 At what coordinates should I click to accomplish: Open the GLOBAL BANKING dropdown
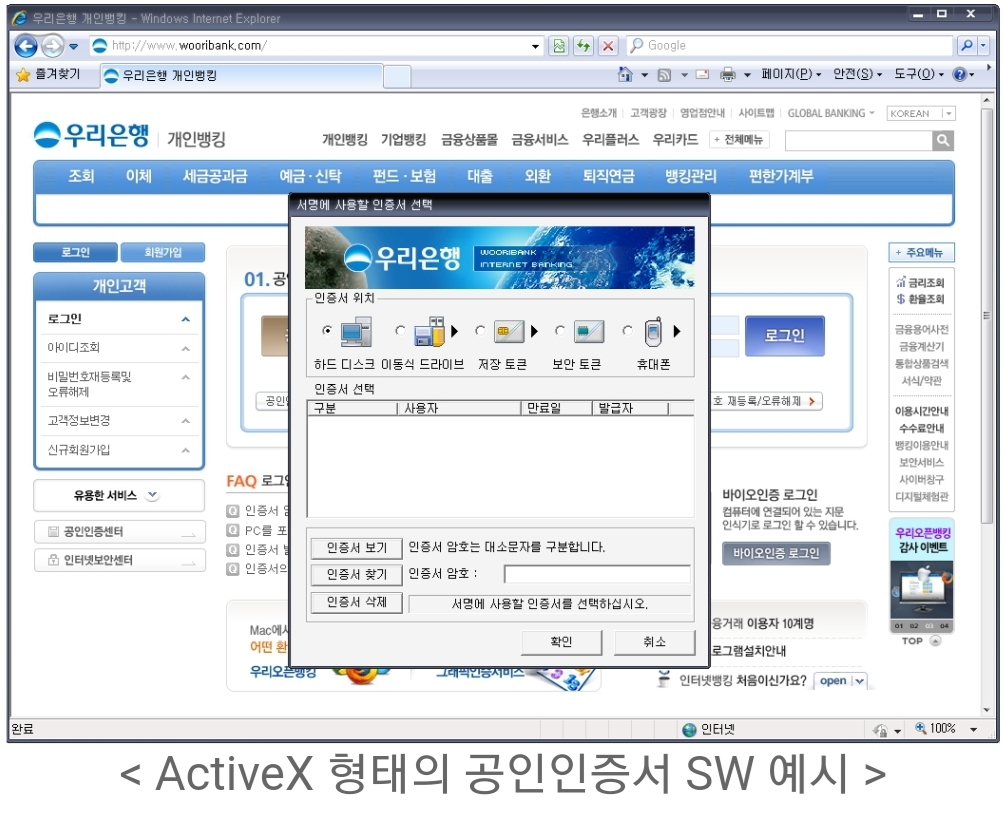[x=830, y=113]
